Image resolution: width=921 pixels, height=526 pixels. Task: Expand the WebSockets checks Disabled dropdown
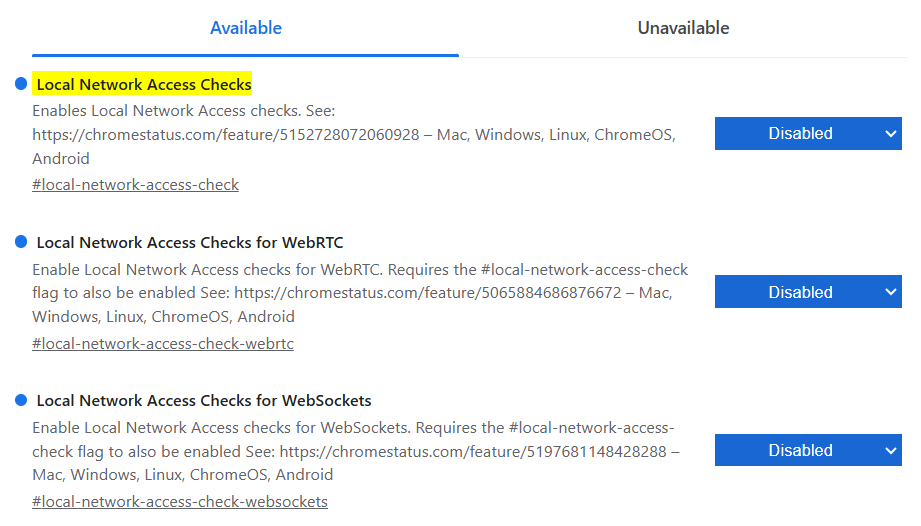808,450
